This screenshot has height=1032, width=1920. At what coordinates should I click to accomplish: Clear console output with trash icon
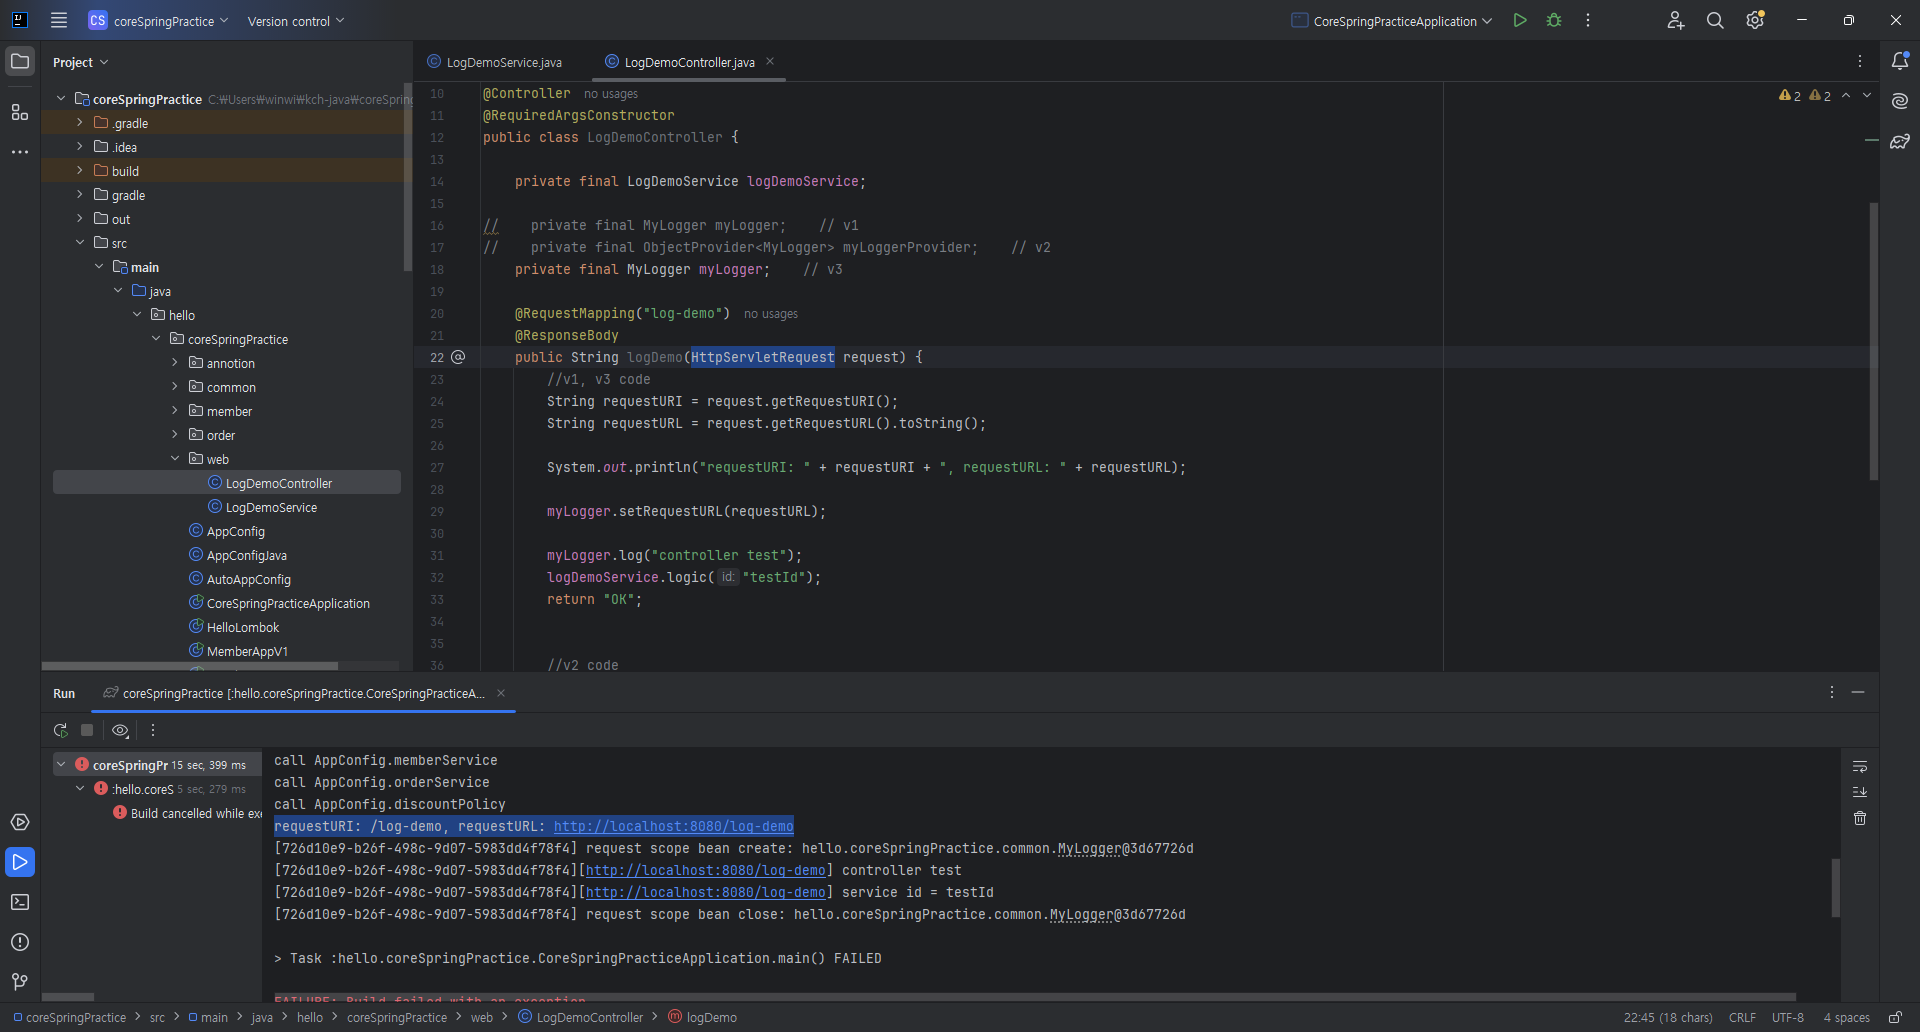pos(1860,818)
